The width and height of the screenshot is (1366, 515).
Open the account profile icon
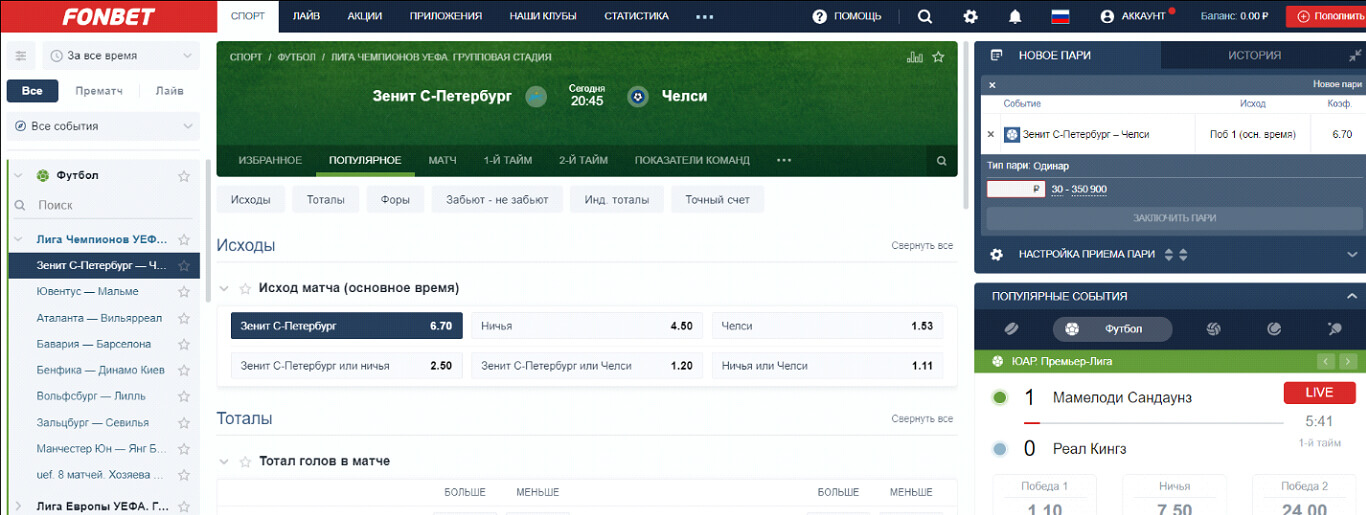(1106, 16)
